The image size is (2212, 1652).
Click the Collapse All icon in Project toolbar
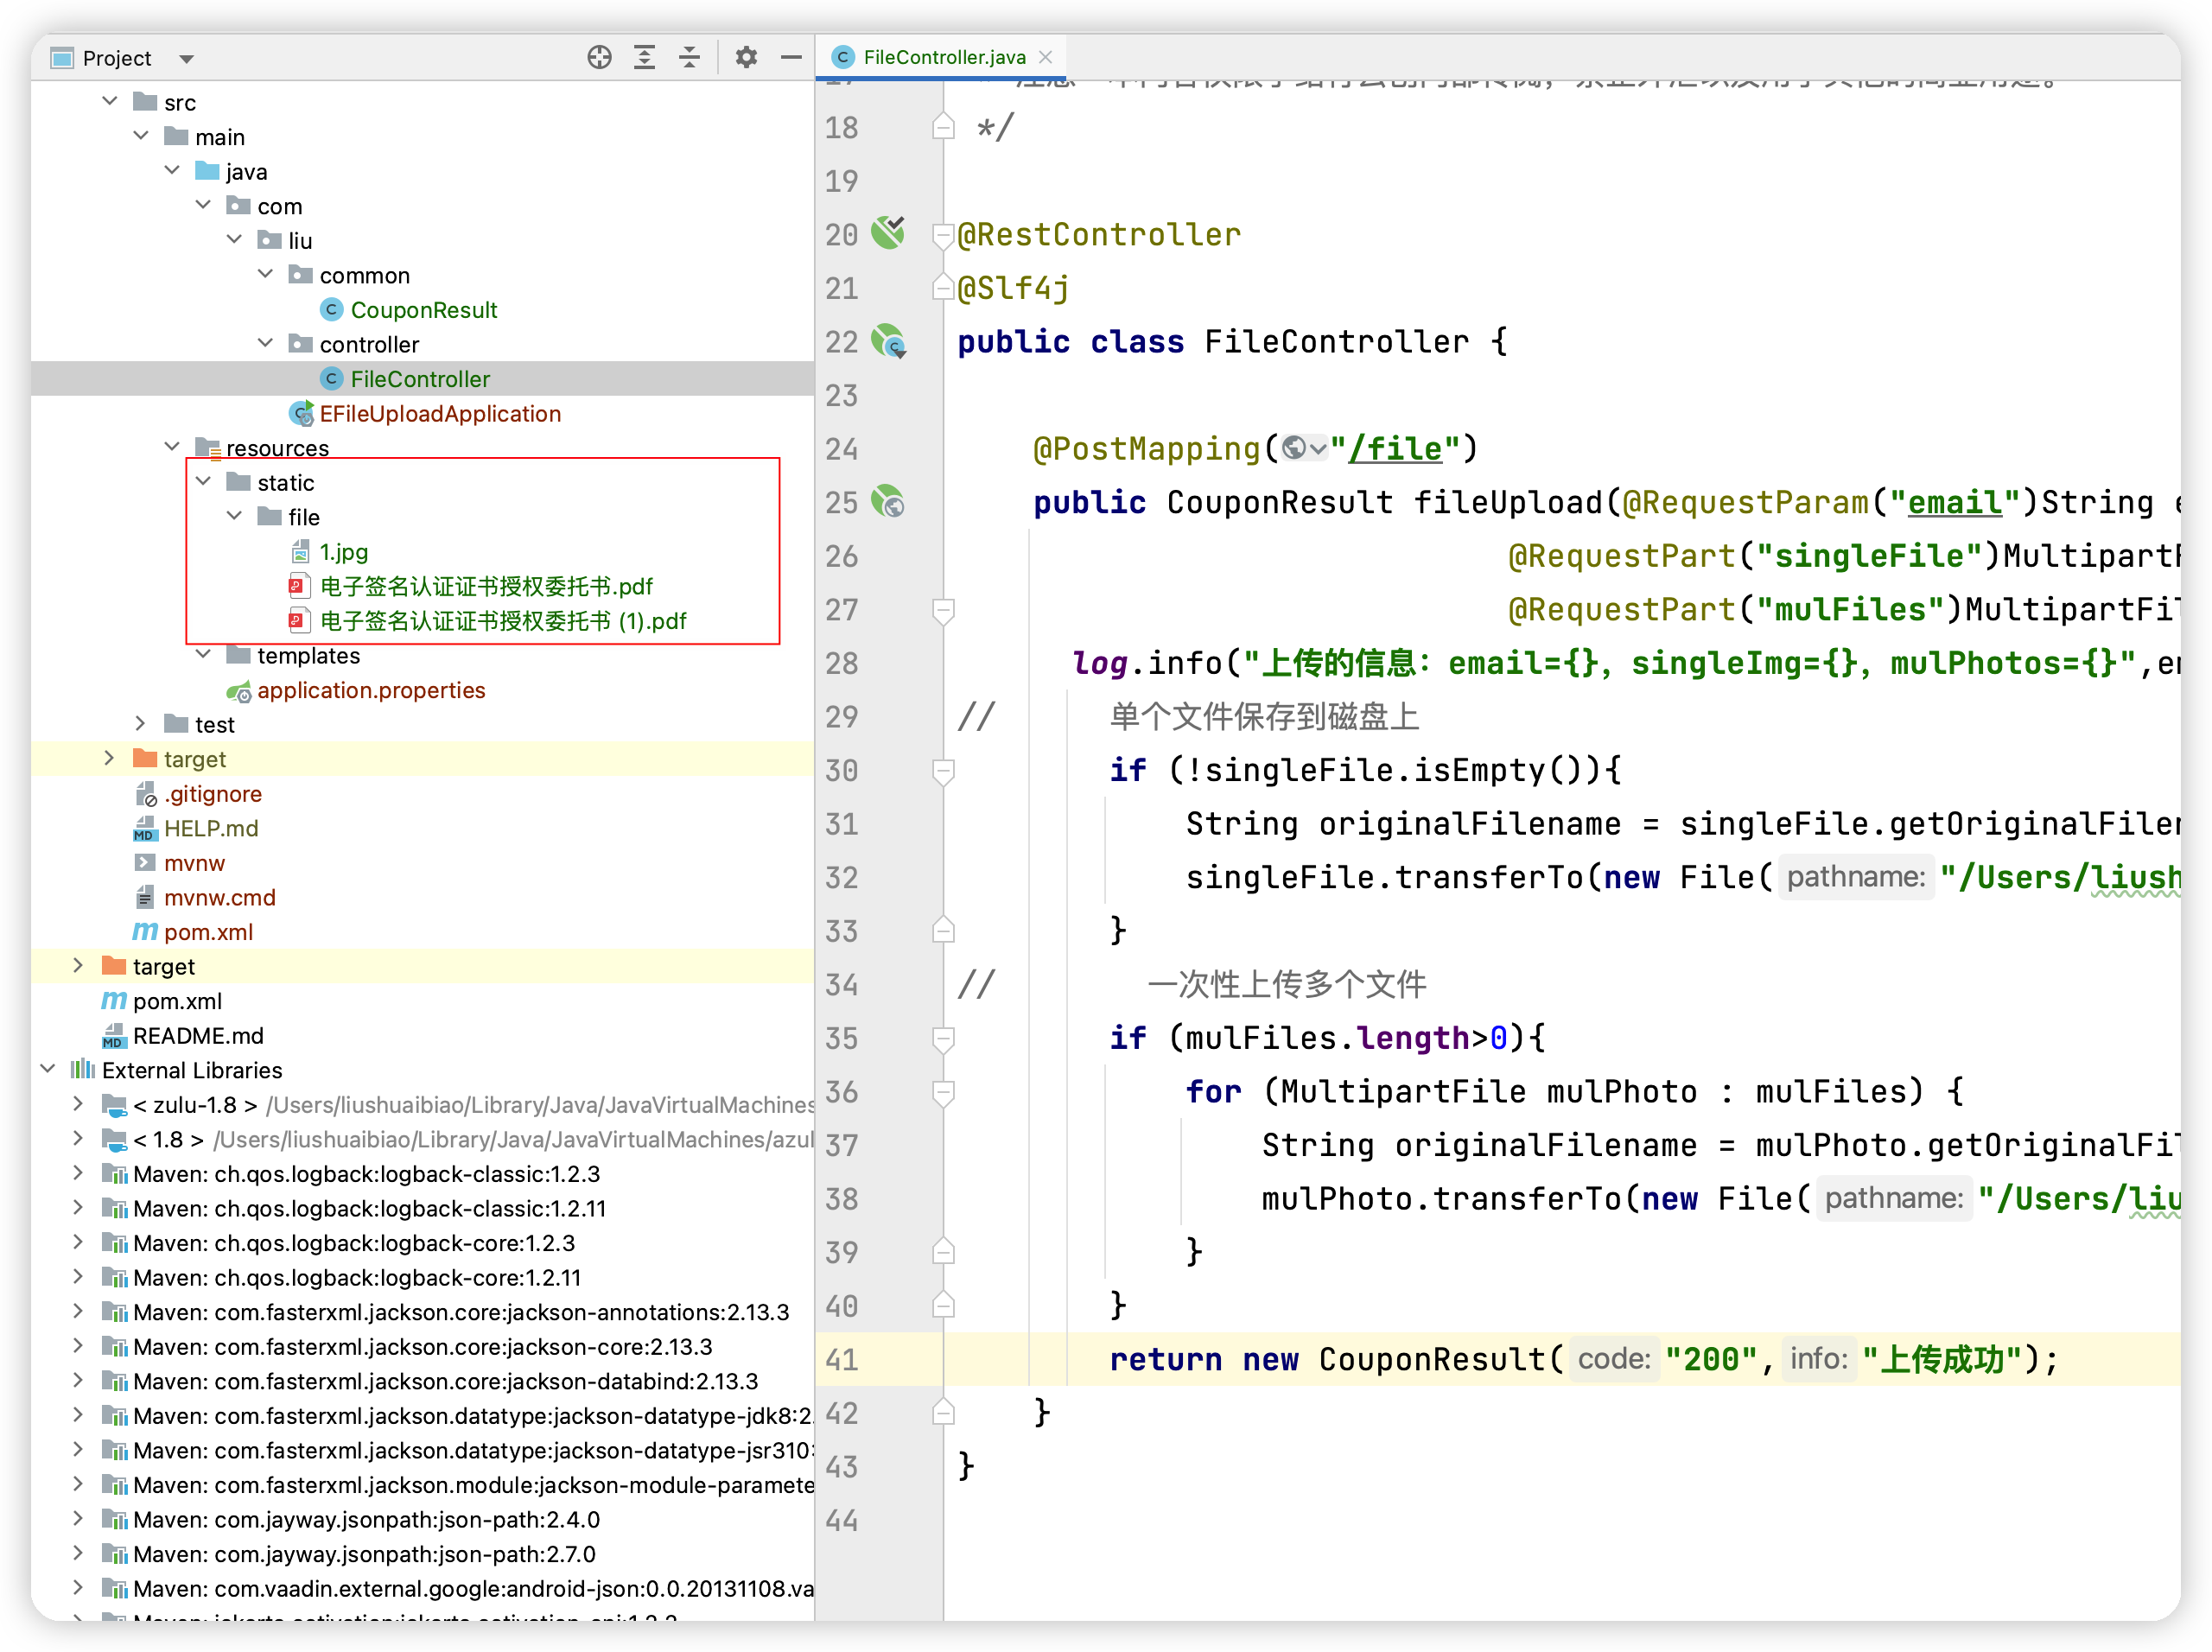coord(689,58)
